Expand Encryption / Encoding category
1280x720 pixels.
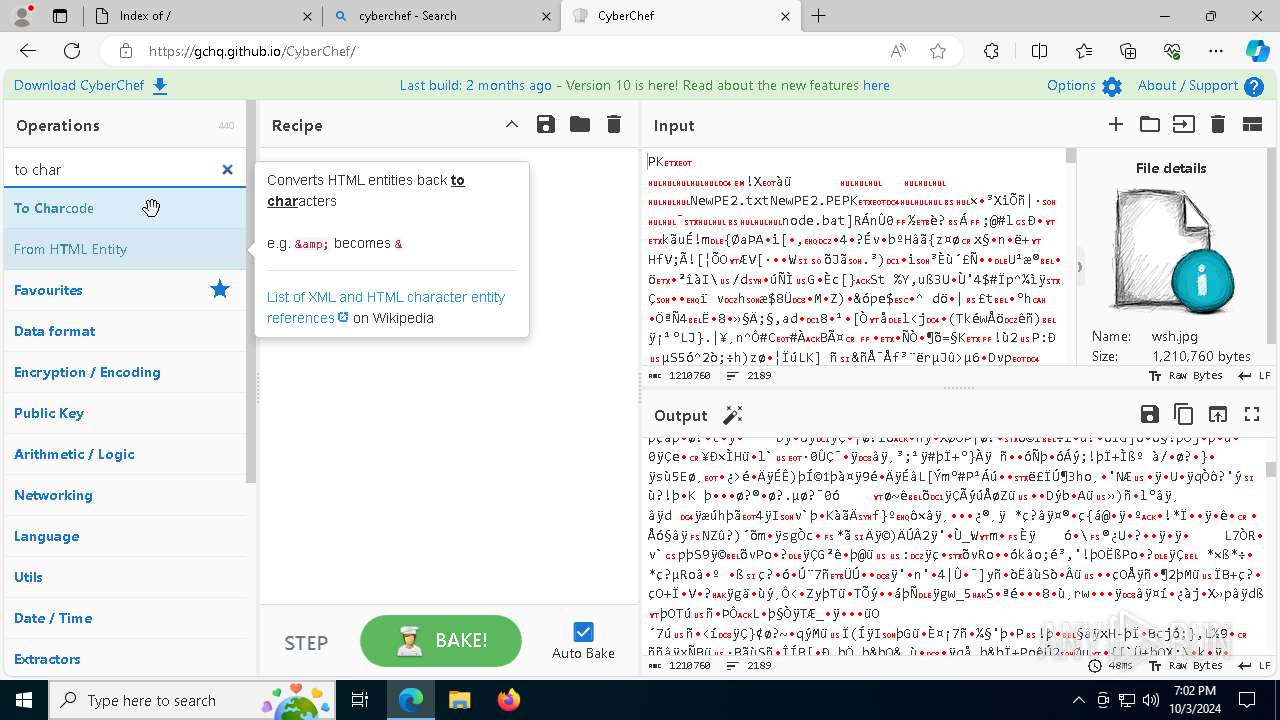pos(125,372)
